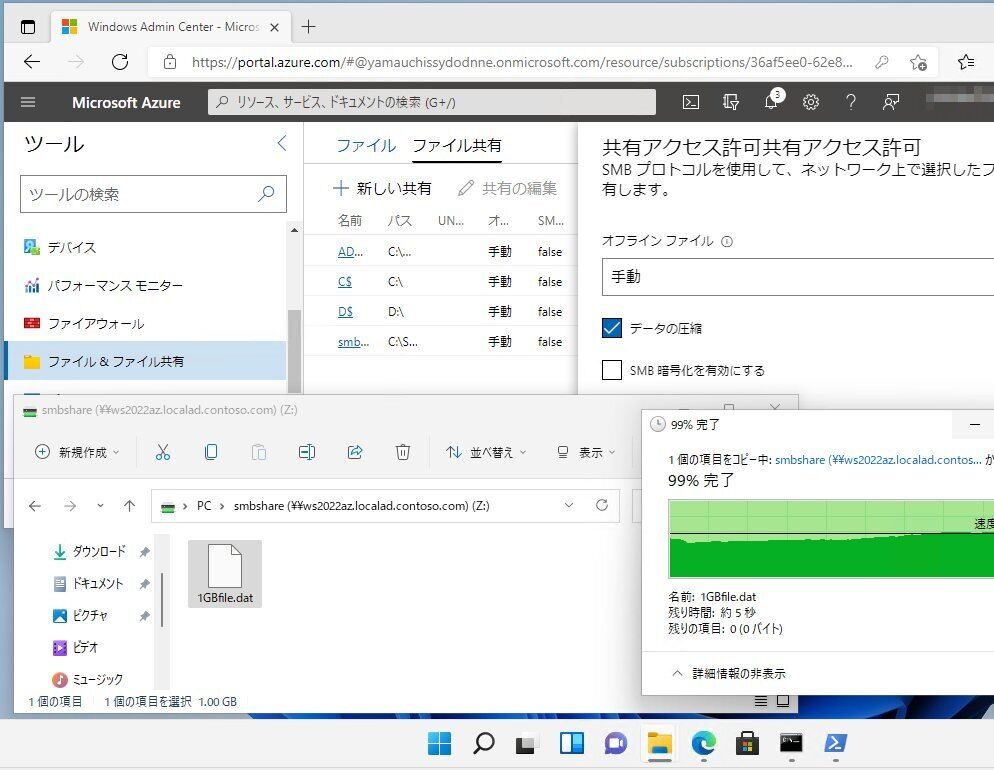Open taskbar search
Image resolution: width=994 pixels, height=770 pixels.
[484, 743]
